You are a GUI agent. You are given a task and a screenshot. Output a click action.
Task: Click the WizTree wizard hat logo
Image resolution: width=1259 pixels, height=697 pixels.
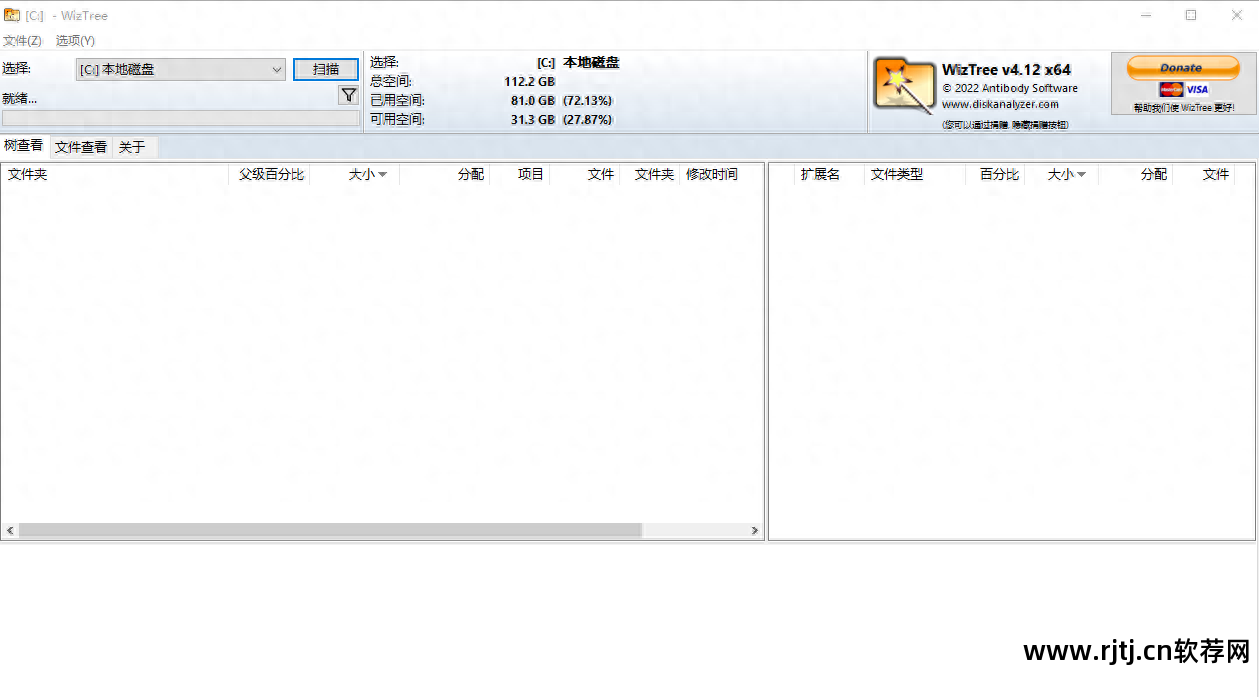(x=904, y=83)
